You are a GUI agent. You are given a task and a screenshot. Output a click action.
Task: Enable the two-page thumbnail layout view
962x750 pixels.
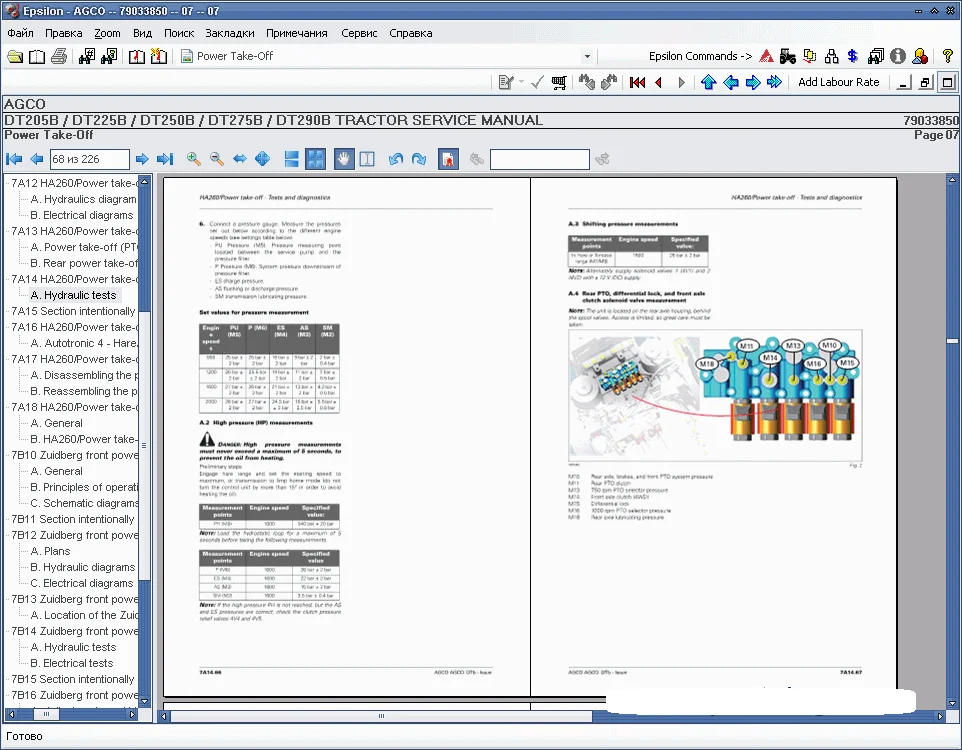click(315, 159)
